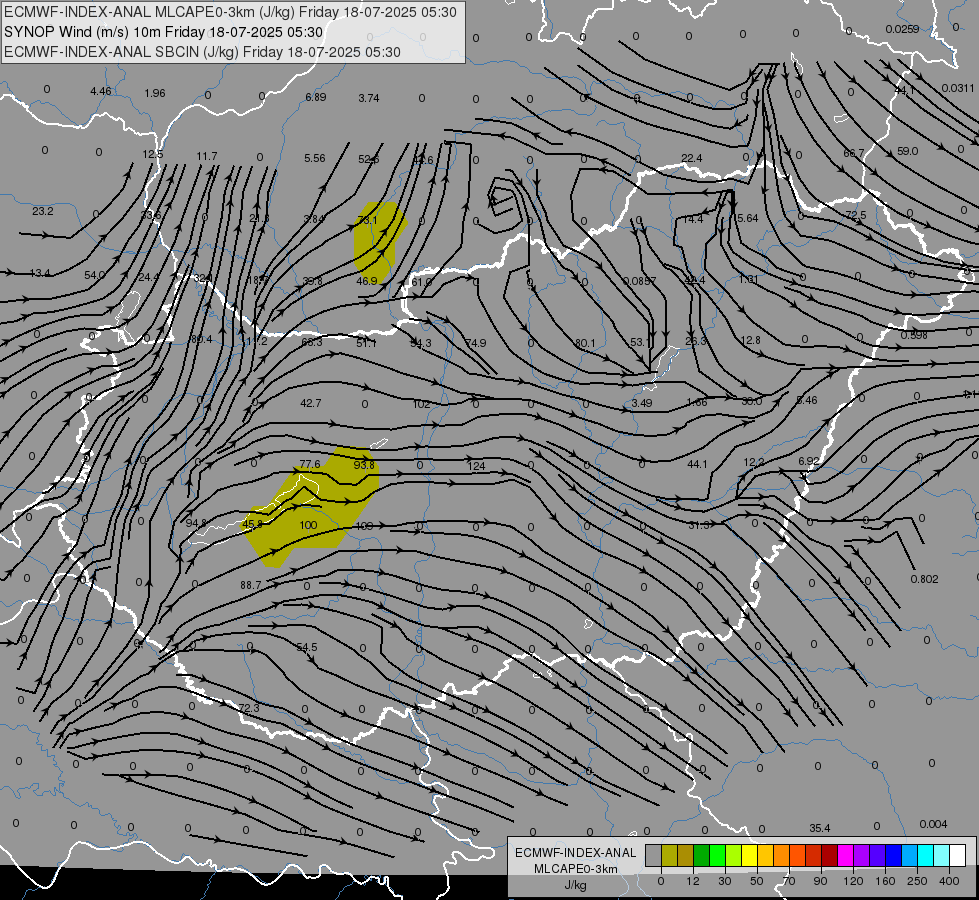Click legend tick label 12

point(692,881)
